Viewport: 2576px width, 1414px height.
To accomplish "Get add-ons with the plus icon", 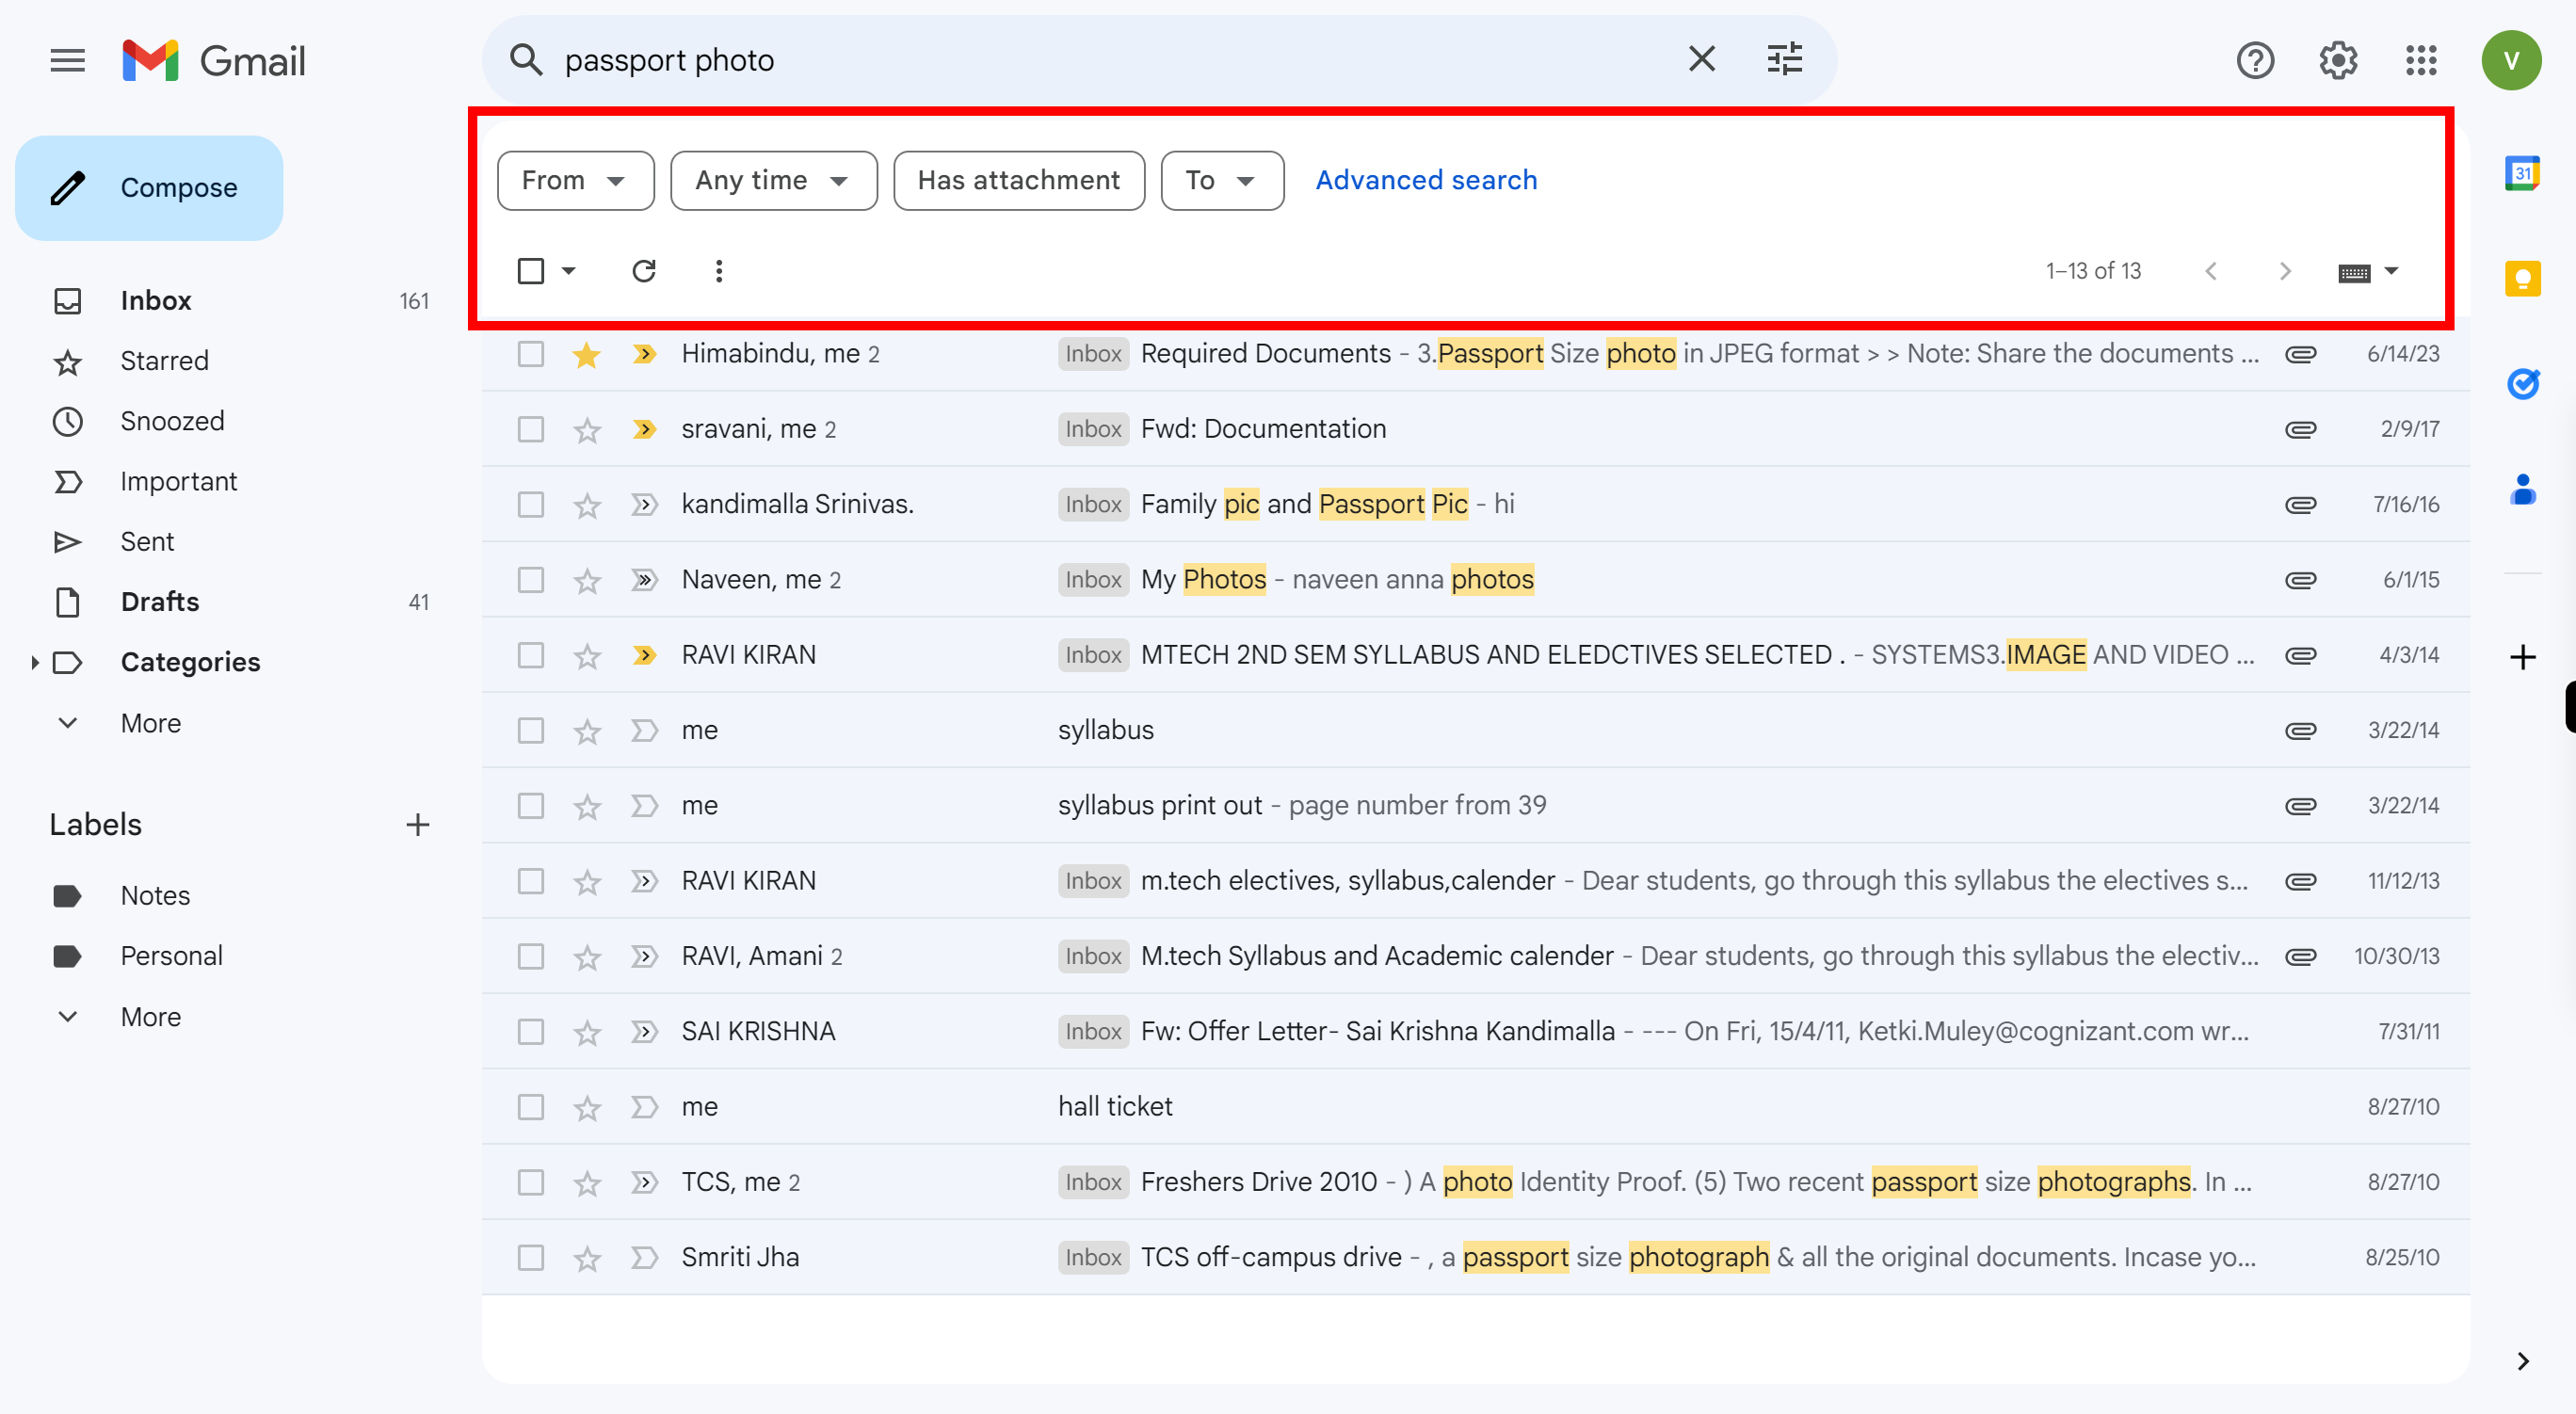I will (2522, 658).
